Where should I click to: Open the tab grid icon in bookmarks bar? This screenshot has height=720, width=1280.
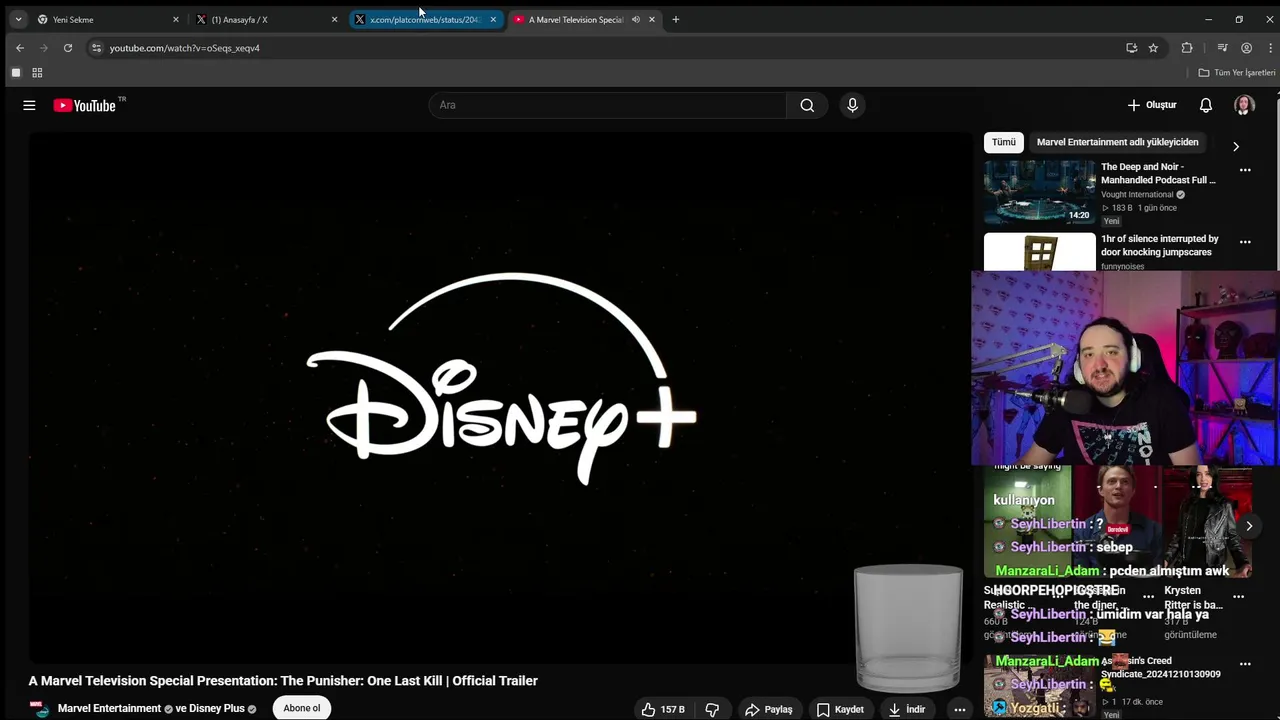(37, 73)
